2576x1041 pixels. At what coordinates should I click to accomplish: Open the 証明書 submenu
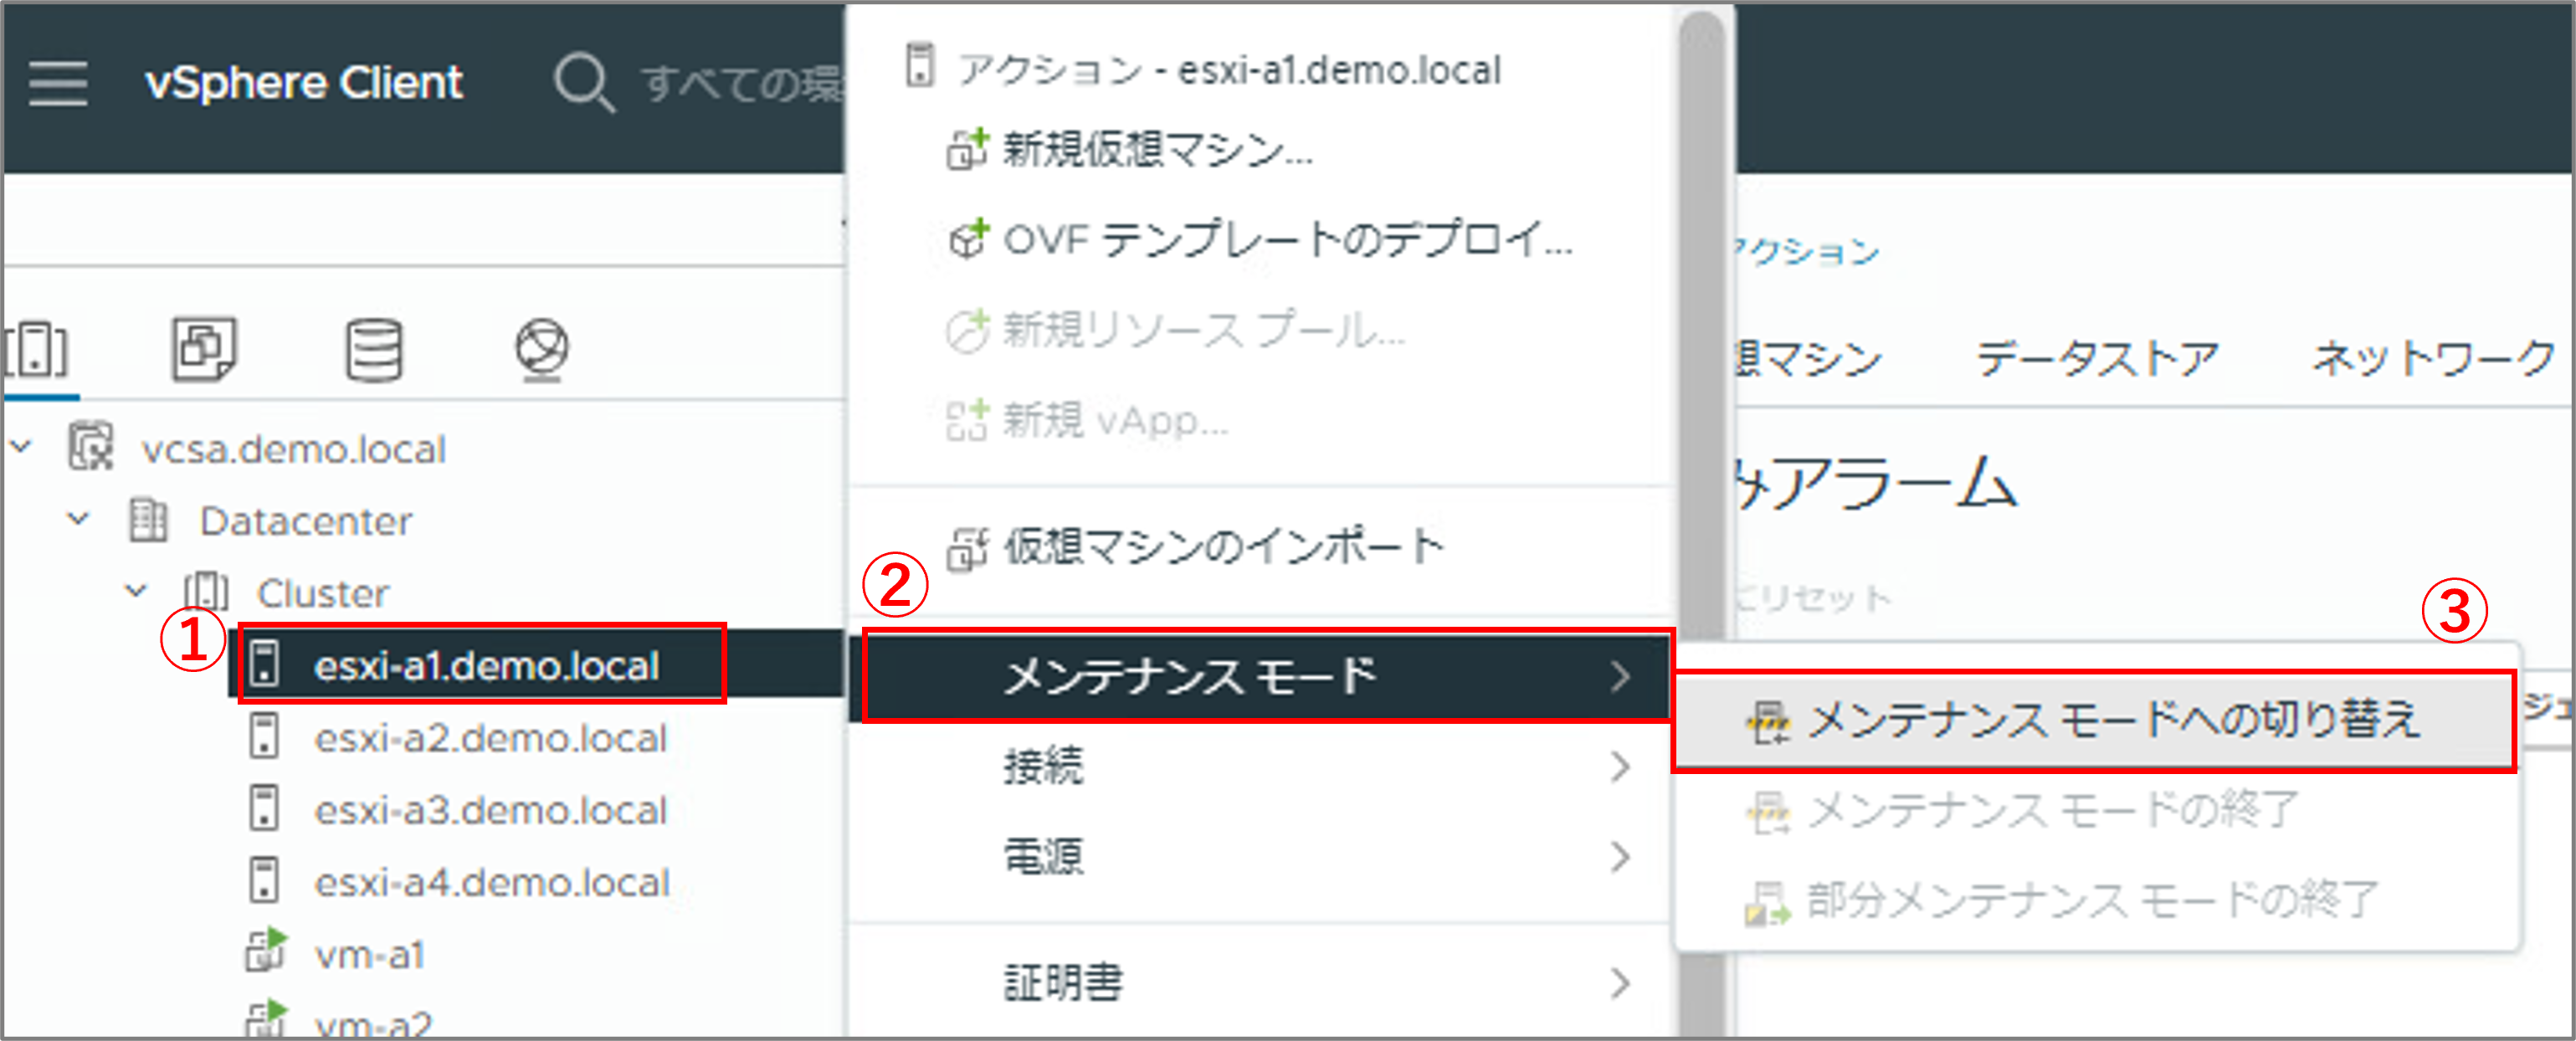(1259, 983)
